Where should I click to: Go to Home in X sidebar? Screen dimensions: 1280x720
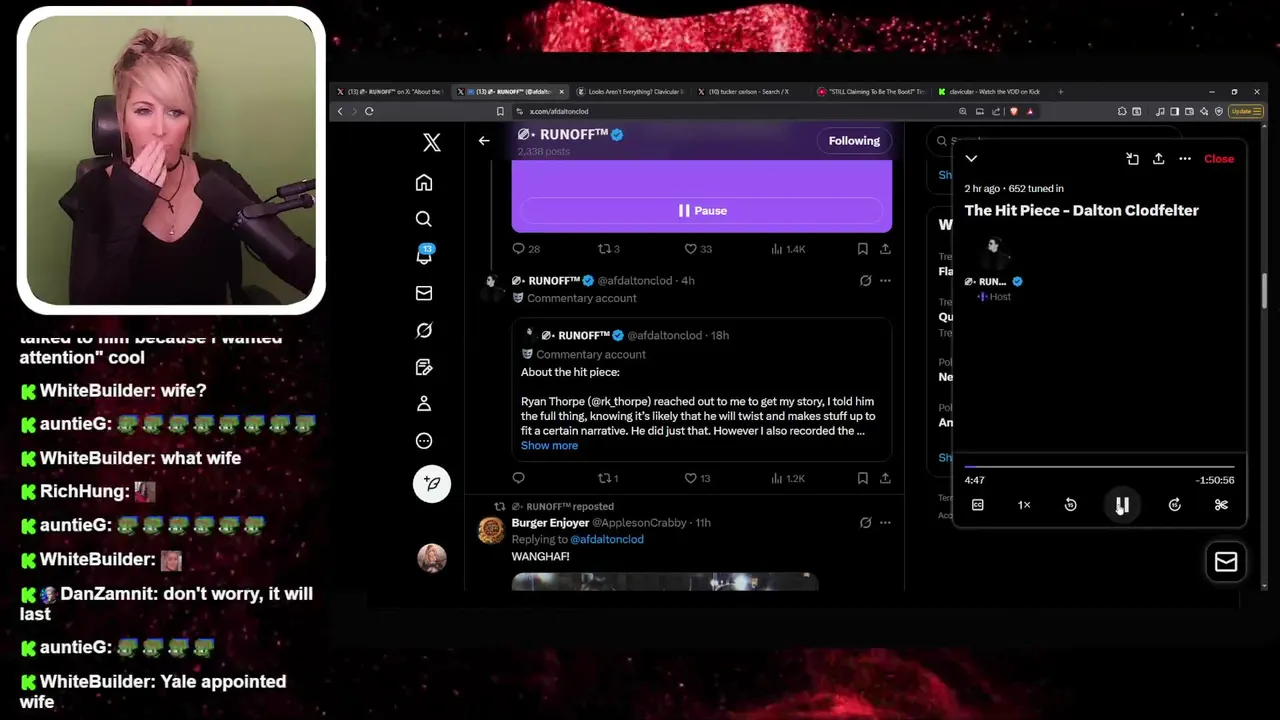click(424, 182)
